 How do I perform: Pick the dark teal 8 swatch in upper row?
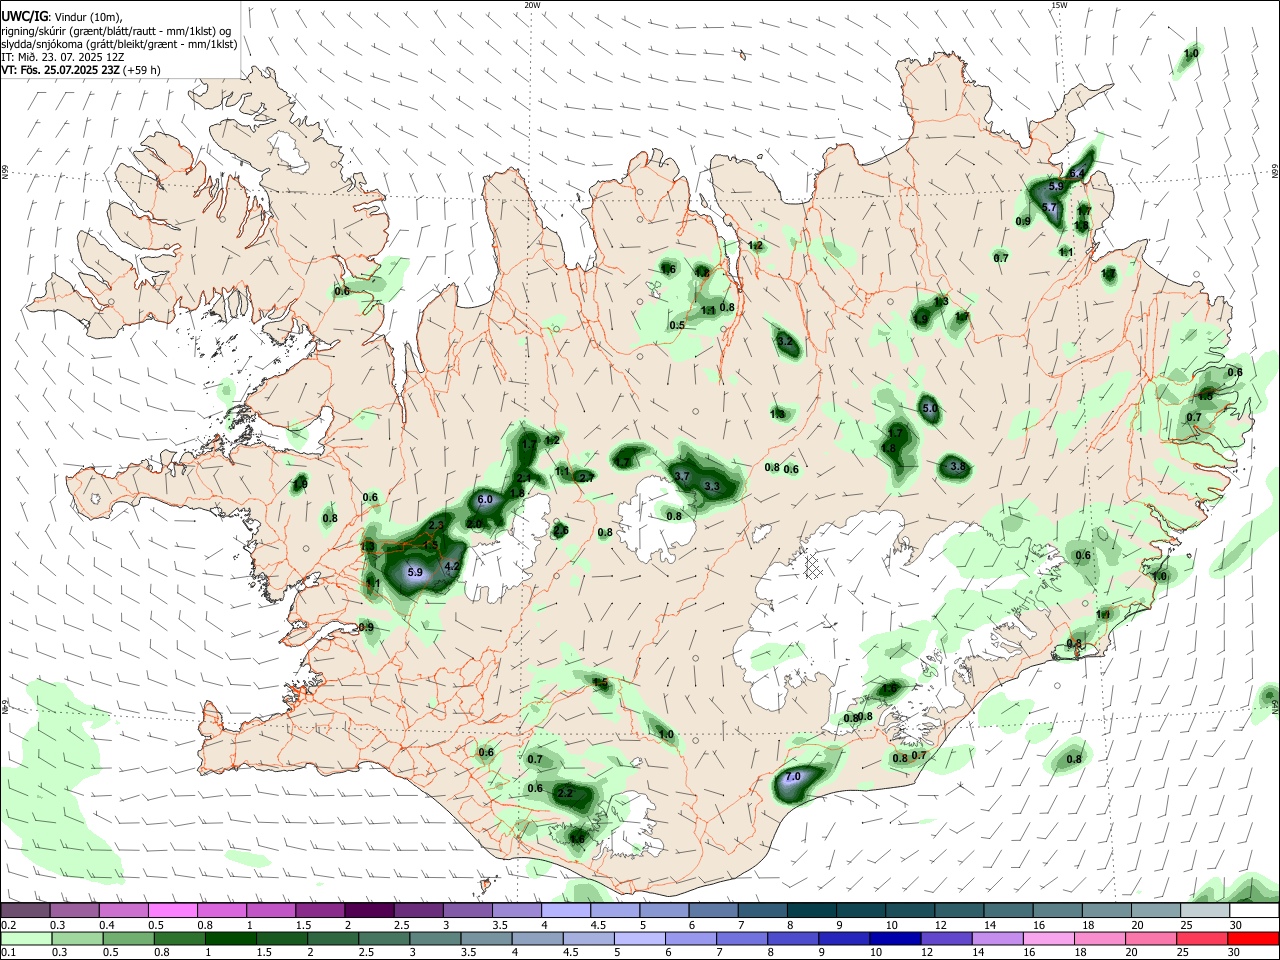click(x=812, y=911)
